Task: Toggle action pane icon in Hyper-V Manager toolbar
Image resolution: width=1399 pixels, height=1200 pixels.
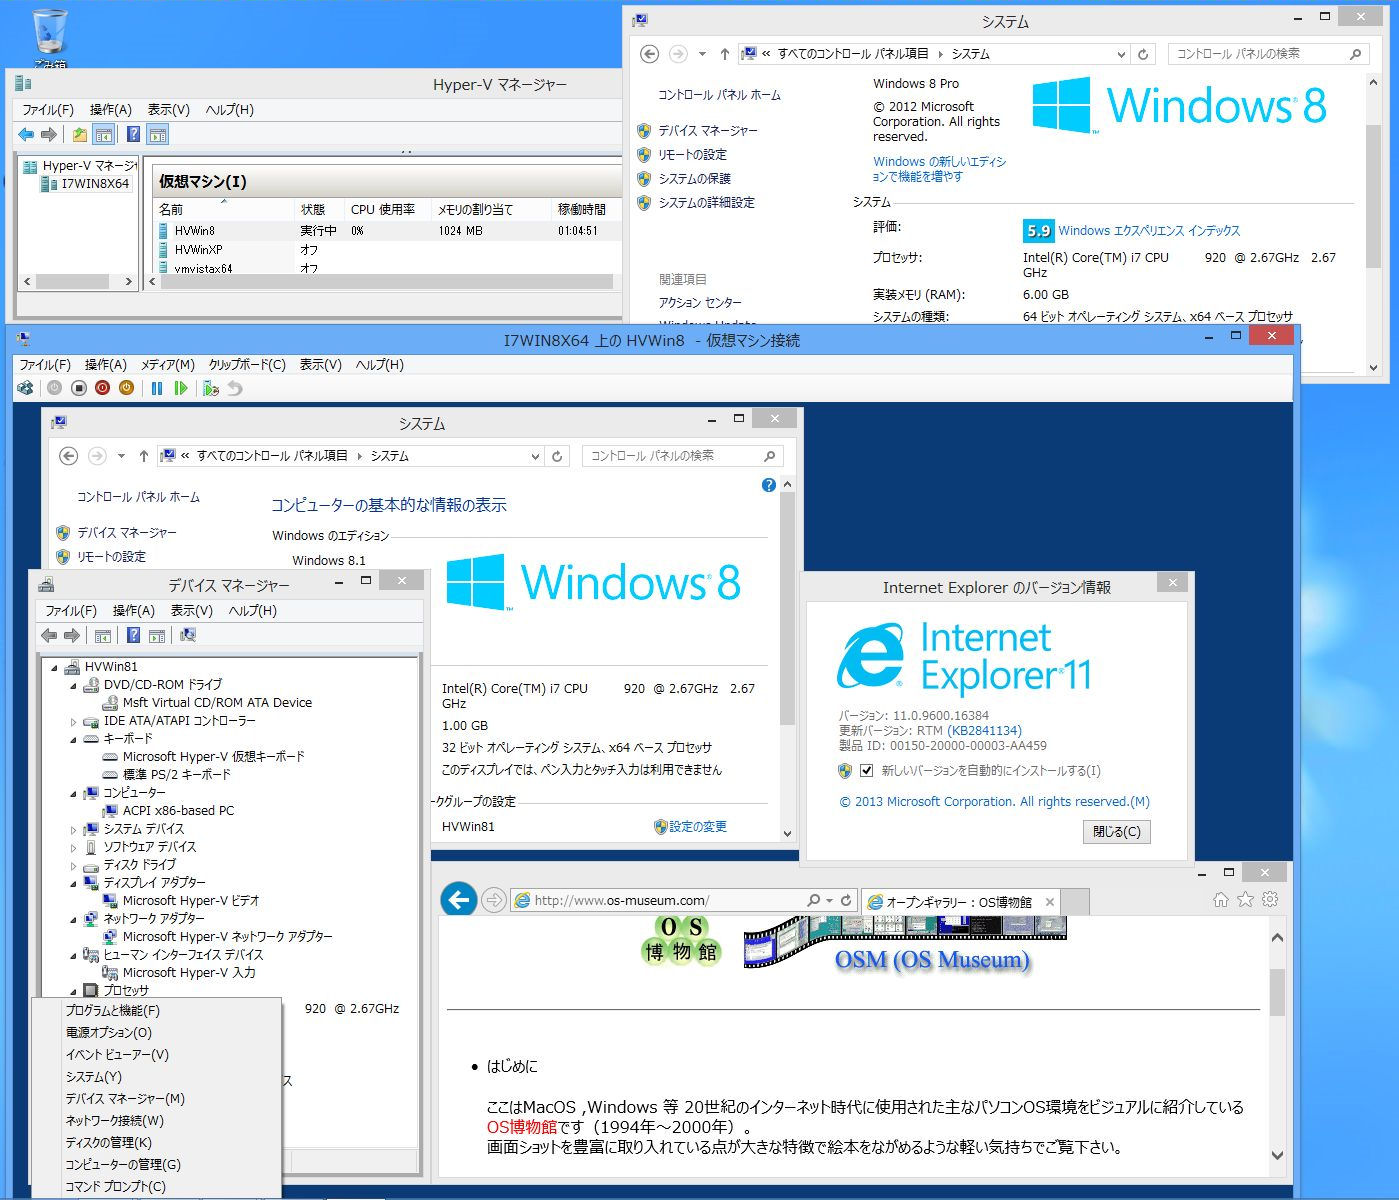Action: tap(157, 135)
